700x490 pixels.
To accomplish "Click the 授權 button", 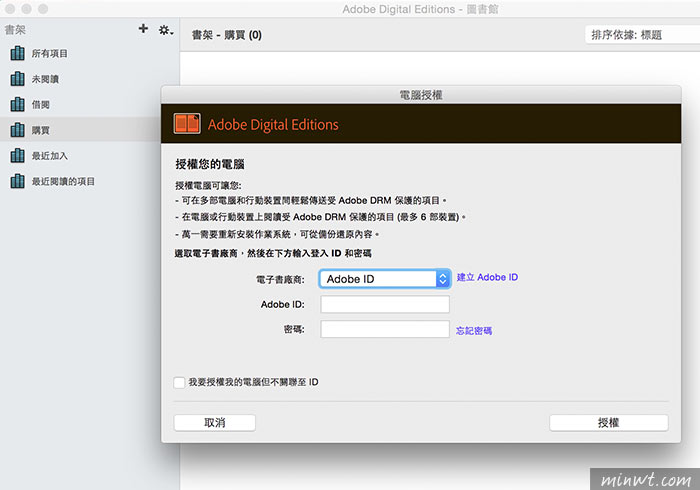I will pyautogui.click(x=608, y=423).
